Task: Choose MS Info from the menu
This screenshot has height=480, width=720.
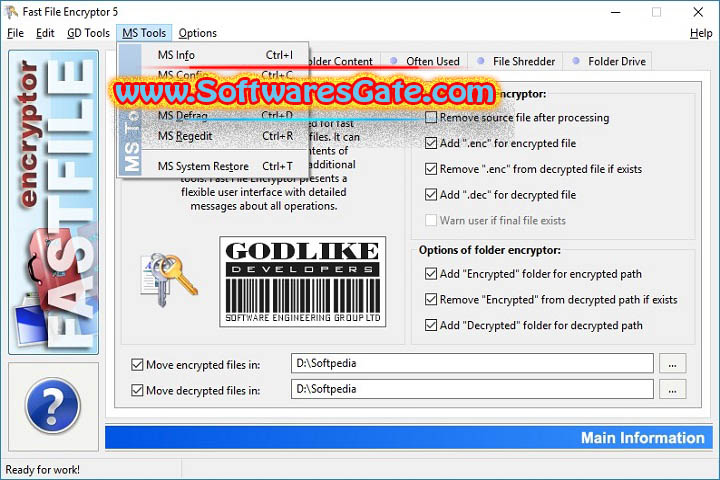Action: [x=225, y=55]
